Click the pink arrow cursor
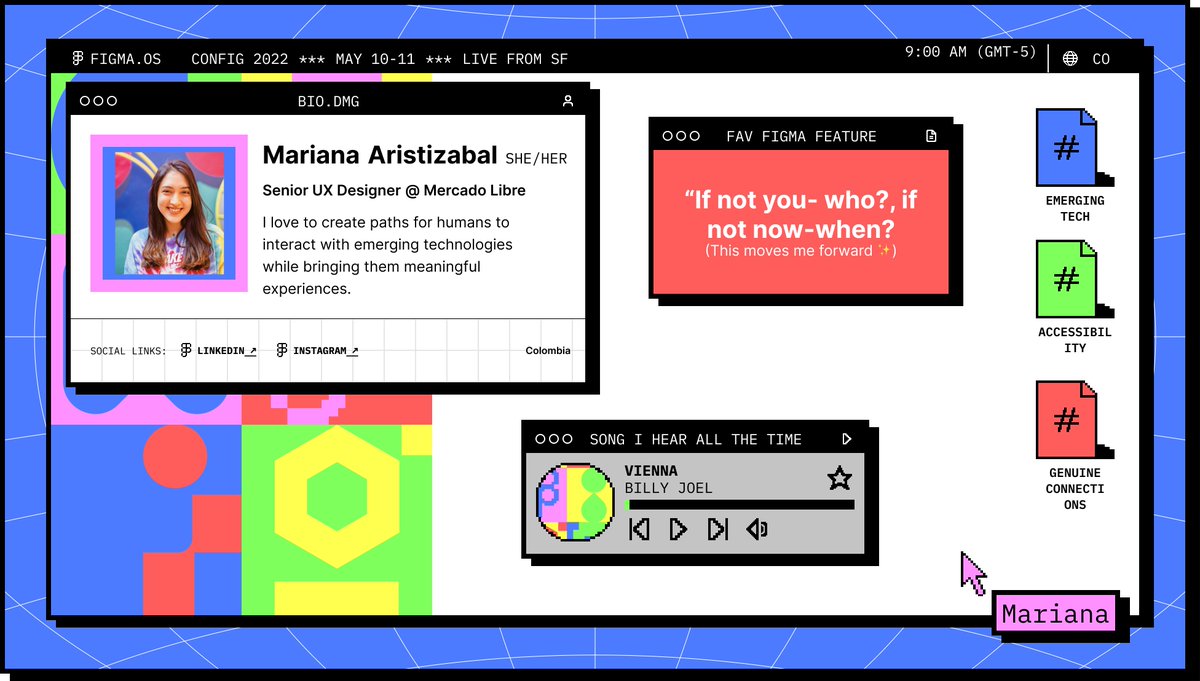 coord(973,573)
